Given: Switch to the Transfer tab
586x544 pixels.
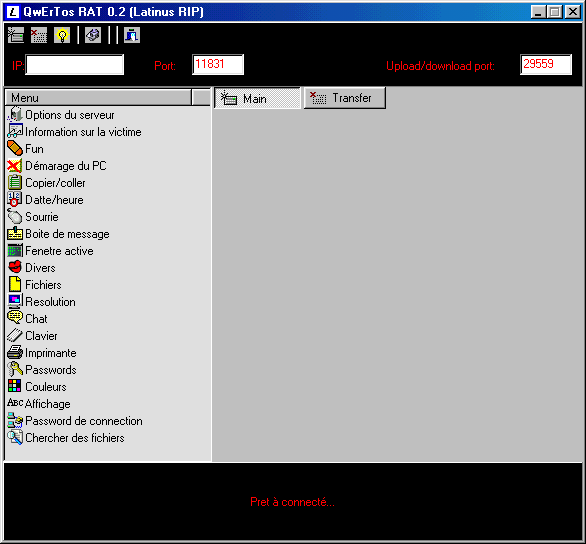Looking at the screenshot, I should click(345, 98).
